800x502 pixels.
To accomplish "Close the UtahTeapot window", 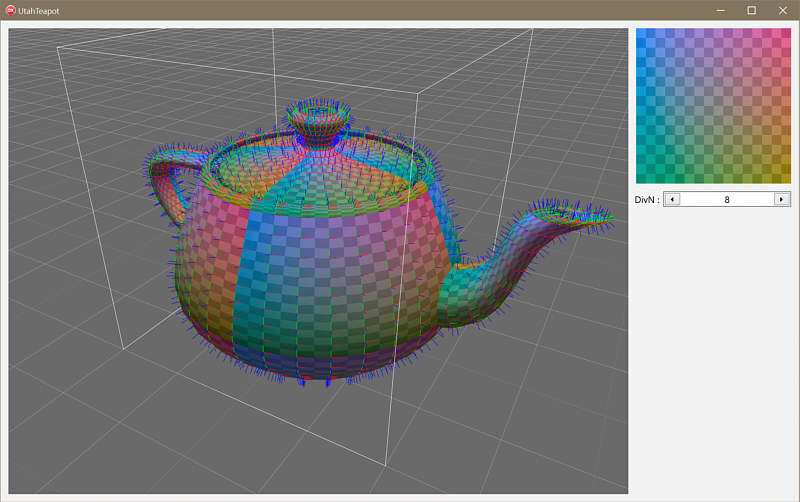I will (783, 10).
